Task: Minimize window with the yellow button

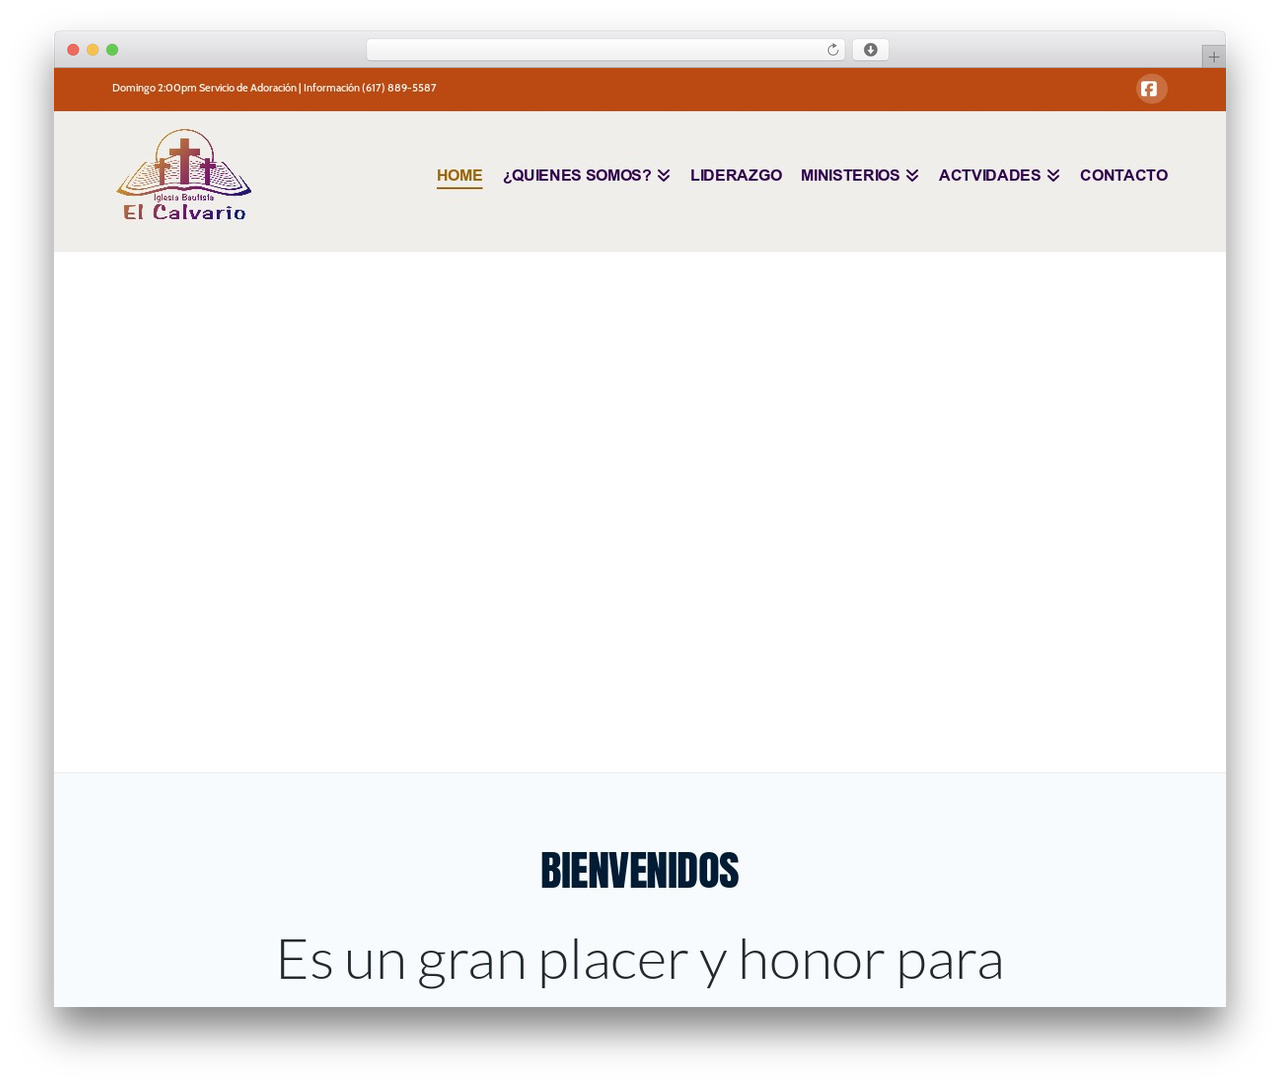Action: point(93,50)
